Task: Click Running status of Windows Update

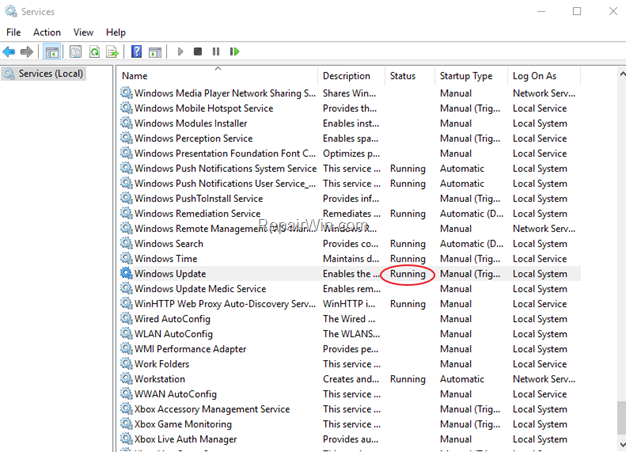Action: 408,274
